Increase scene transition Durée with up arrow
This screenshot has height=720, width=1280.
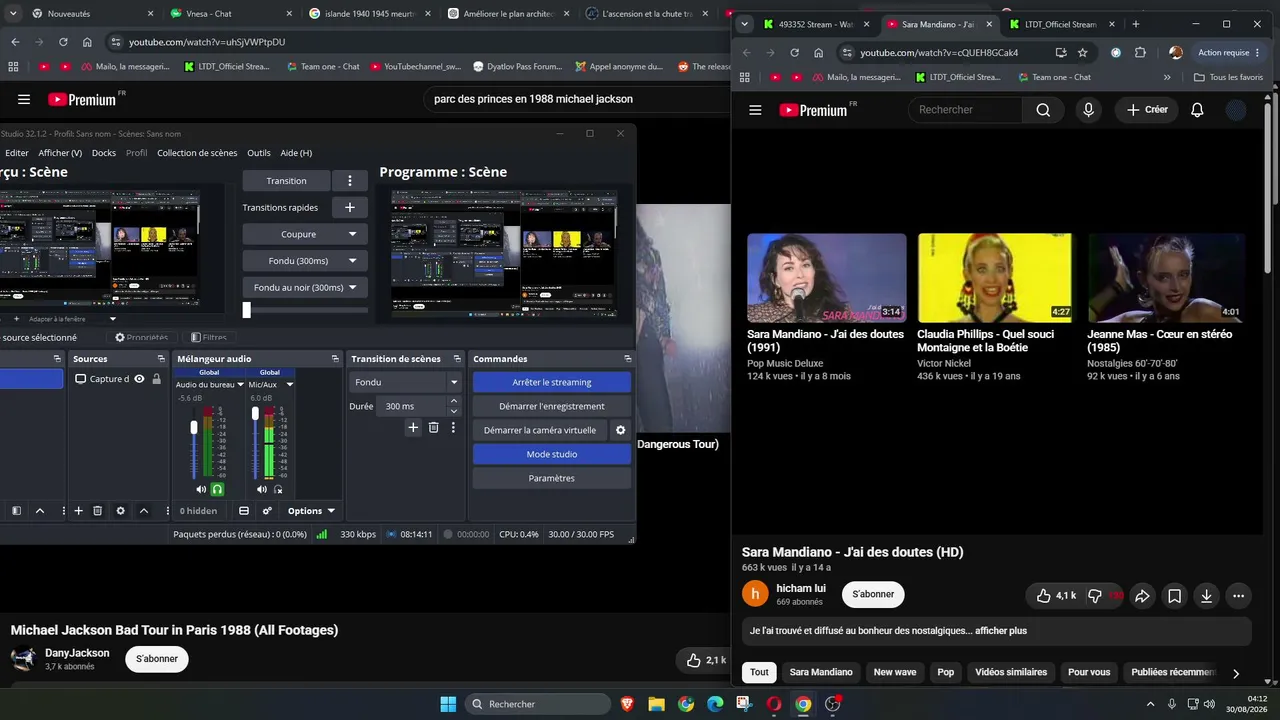coord(454,402)
